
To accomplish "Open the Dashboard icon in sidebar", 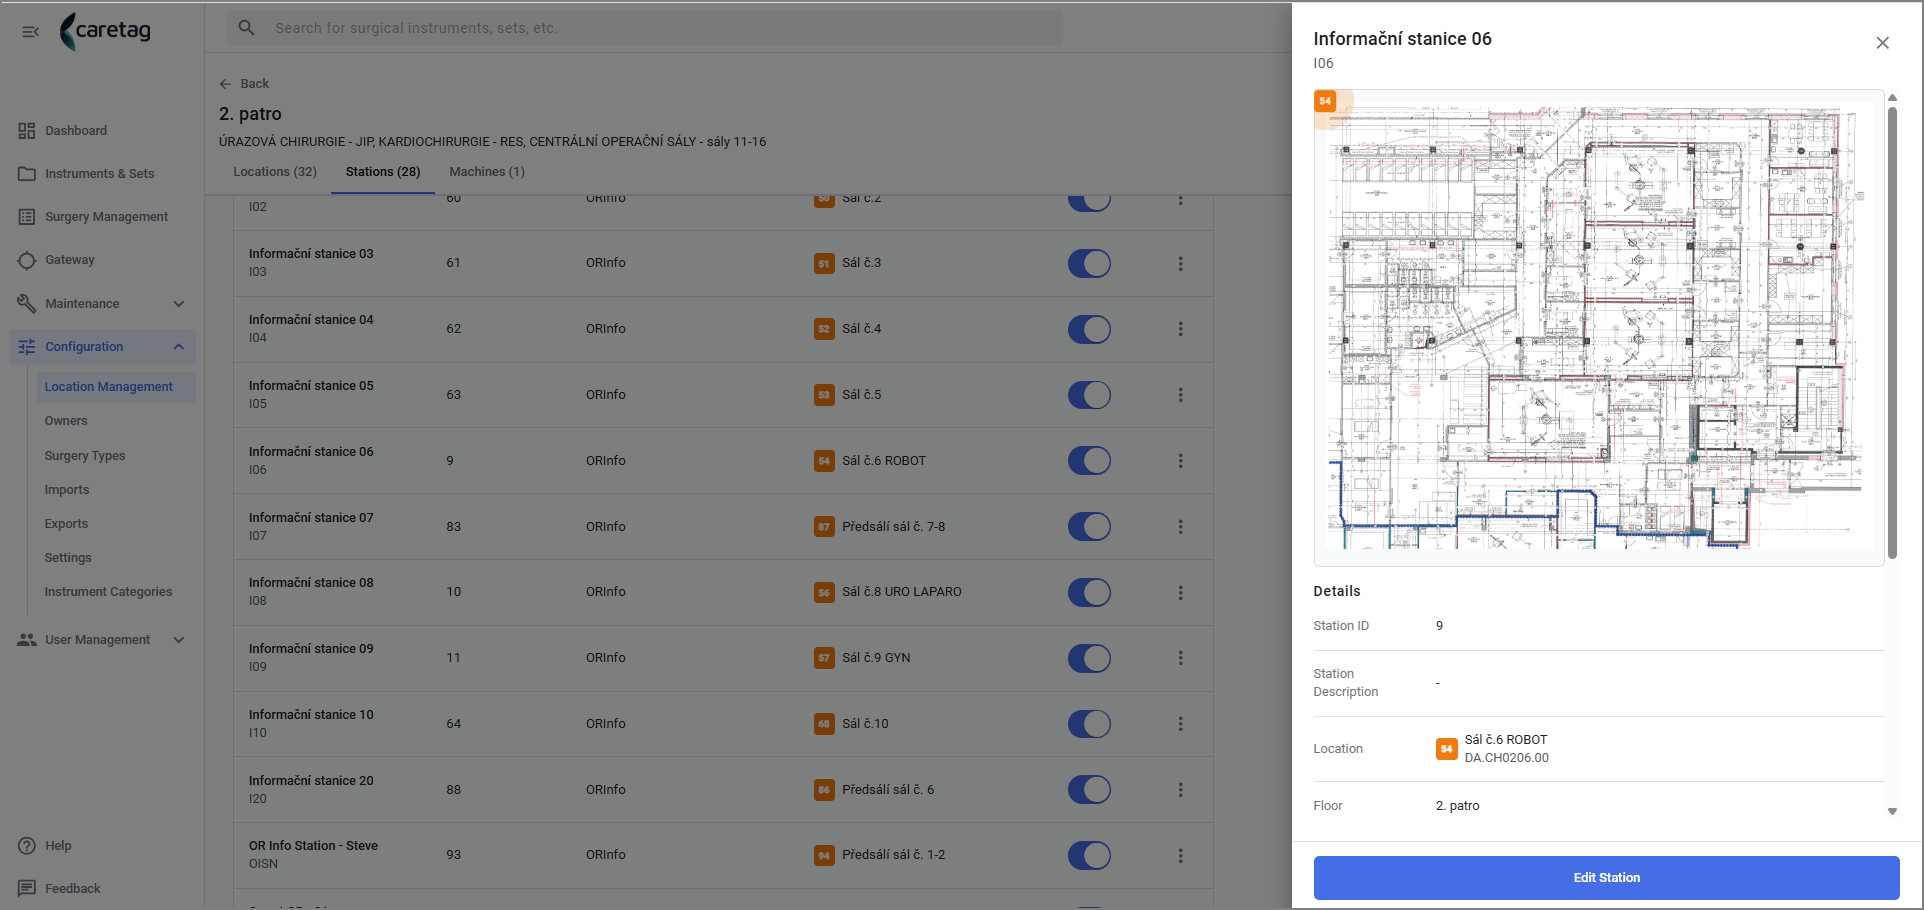I will tap(27, 131).
